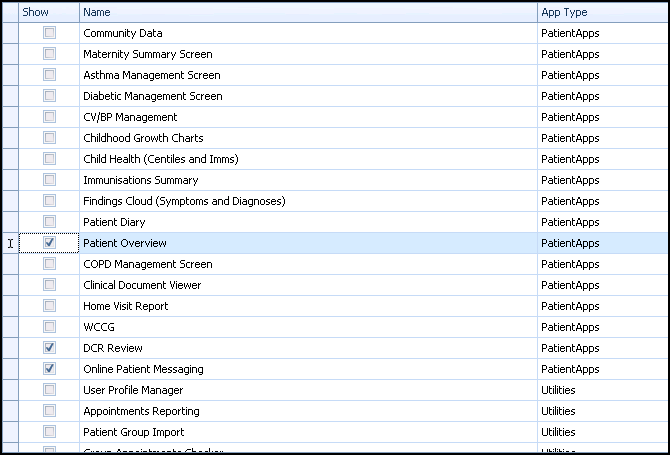Select the Home Visit Report row
Image resolution: width=670 pixels, height=455 pixels.
[x=125, y=306]
